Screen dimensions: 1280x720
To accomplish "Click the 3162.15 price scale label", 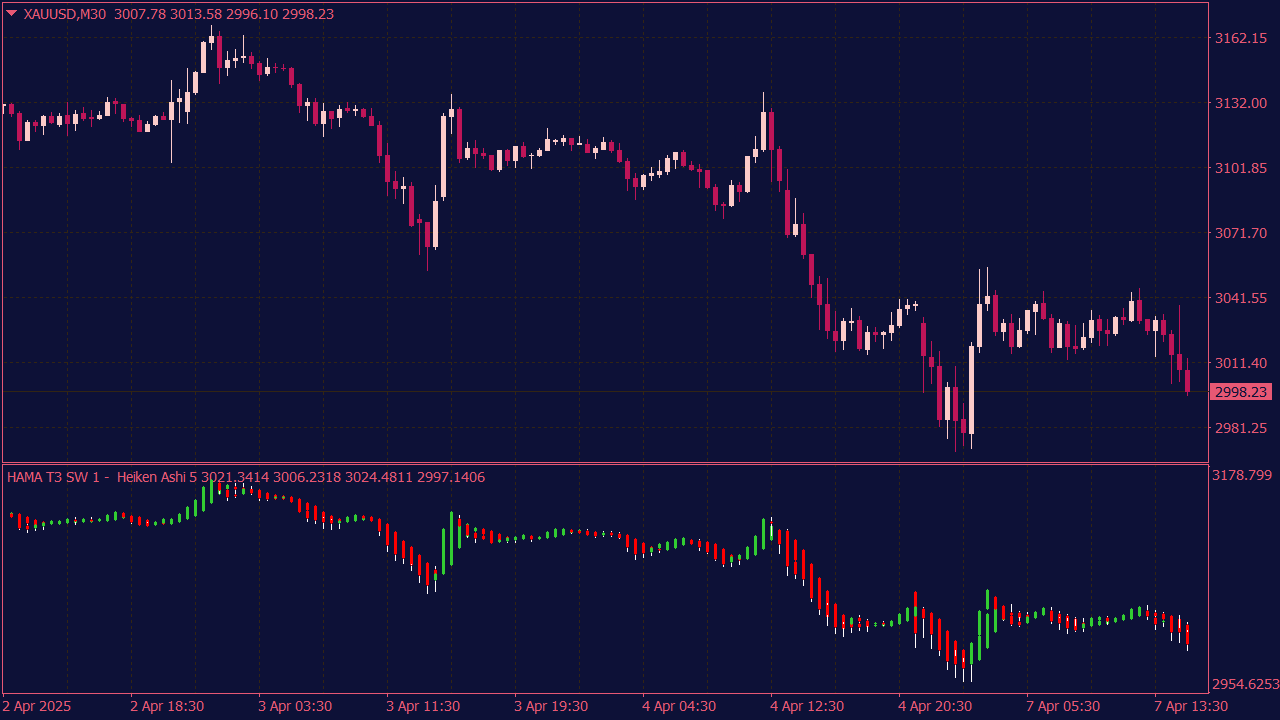I will pos(1240,38).
